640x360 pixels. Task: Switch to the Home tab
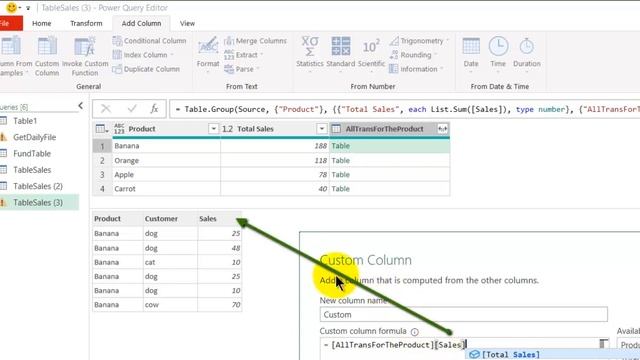point(42,23)
